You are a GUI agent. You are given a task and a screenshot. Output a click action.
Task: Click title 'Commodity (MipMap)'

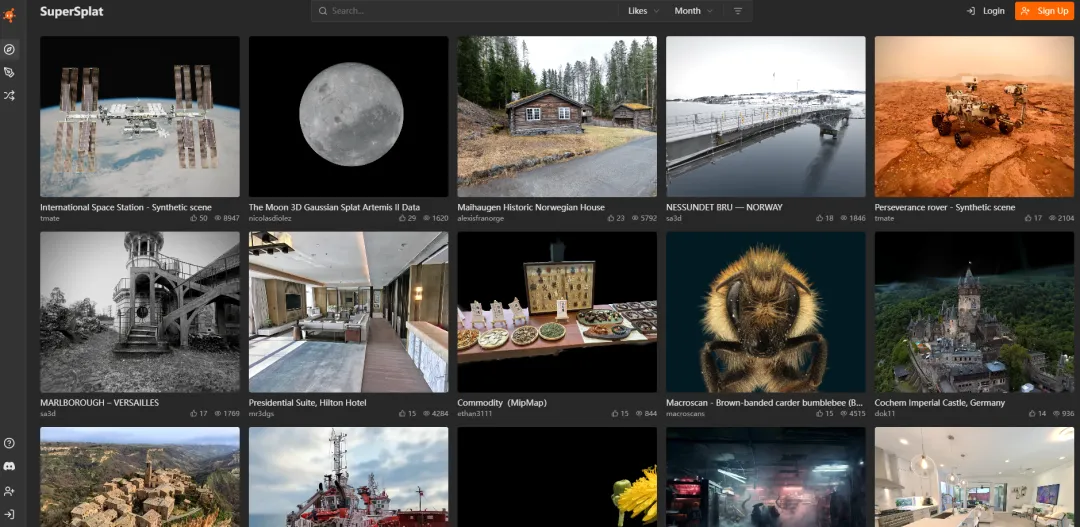tap(502, 402)
